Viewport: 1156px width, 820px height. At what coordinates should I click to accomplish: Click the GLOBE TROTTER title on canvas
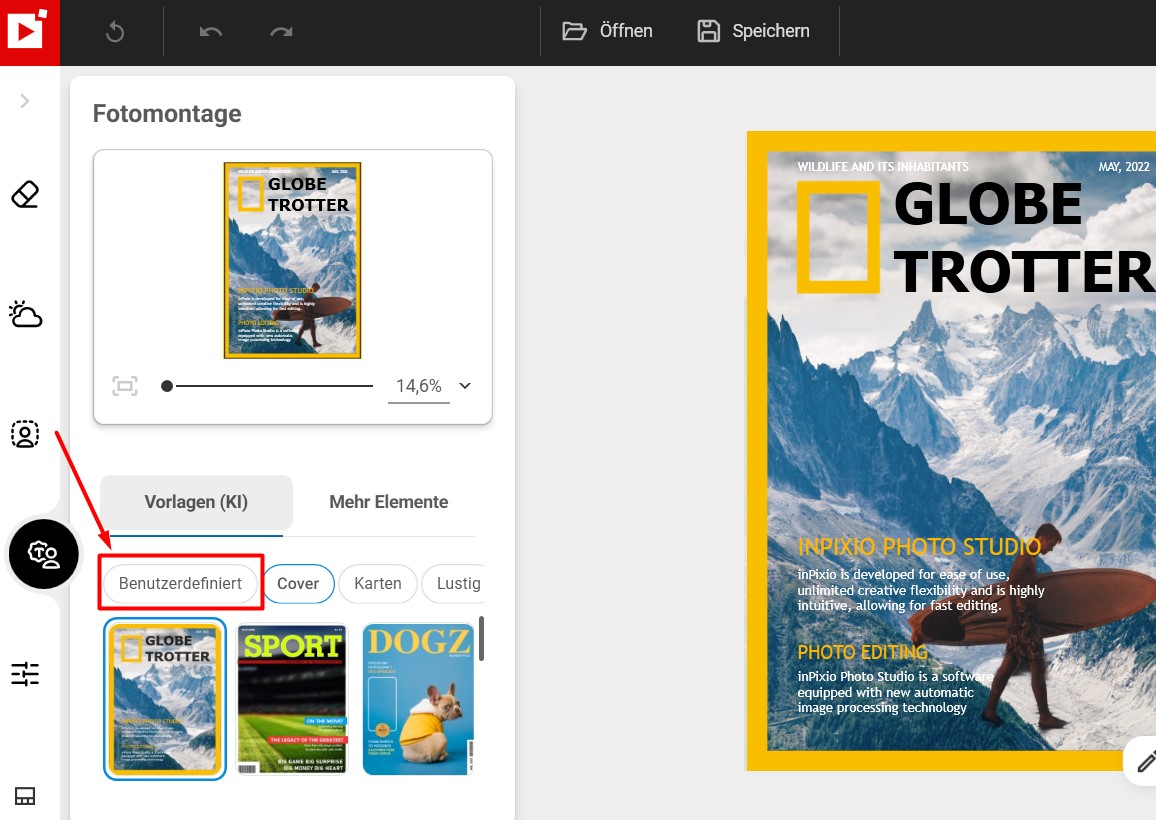pyautogui.click(x=1023, y=238)
